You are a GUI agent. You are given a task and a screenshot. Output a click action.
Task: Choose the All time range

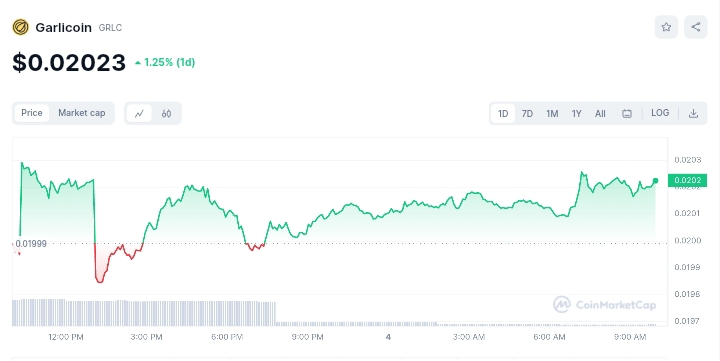pyautogui.click(x=600, y=113)
